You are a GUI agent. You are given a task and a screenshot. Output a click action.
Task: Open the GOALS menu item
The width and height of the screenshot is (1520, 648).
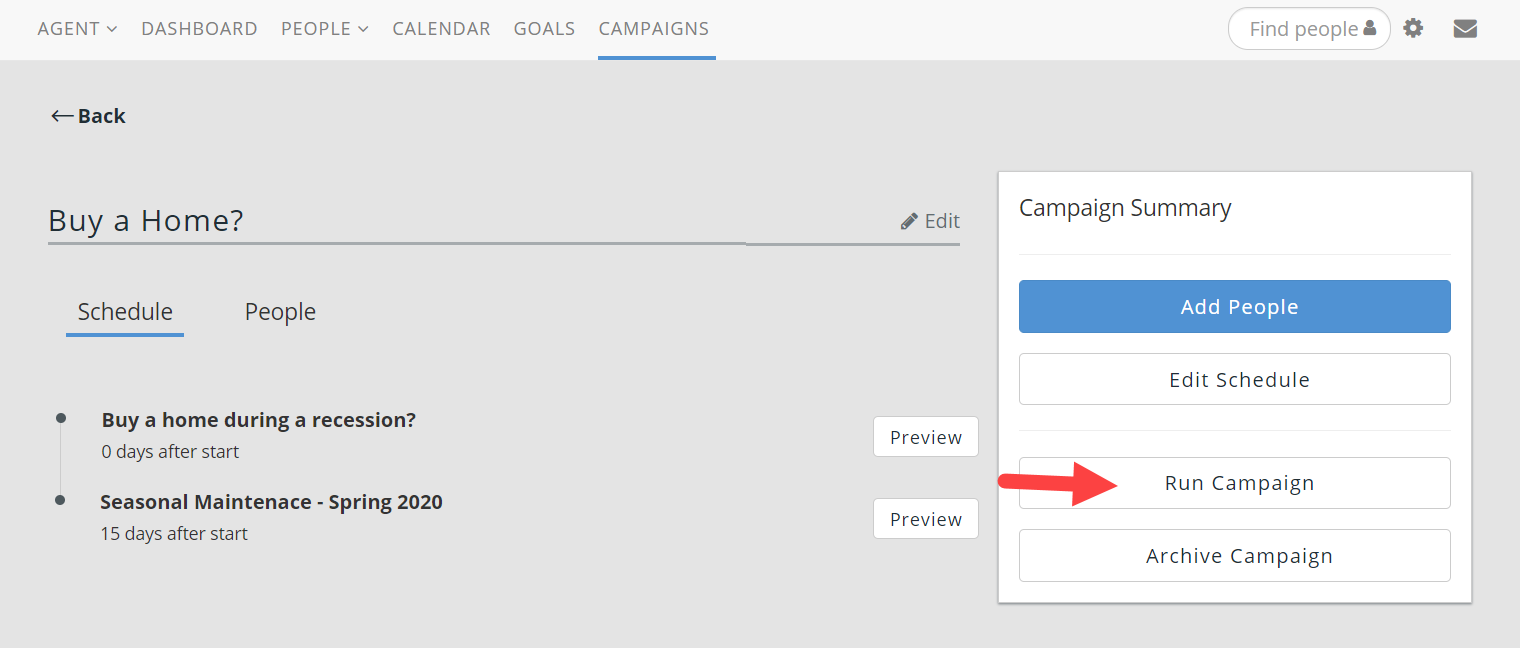click(x=544, y=29)
